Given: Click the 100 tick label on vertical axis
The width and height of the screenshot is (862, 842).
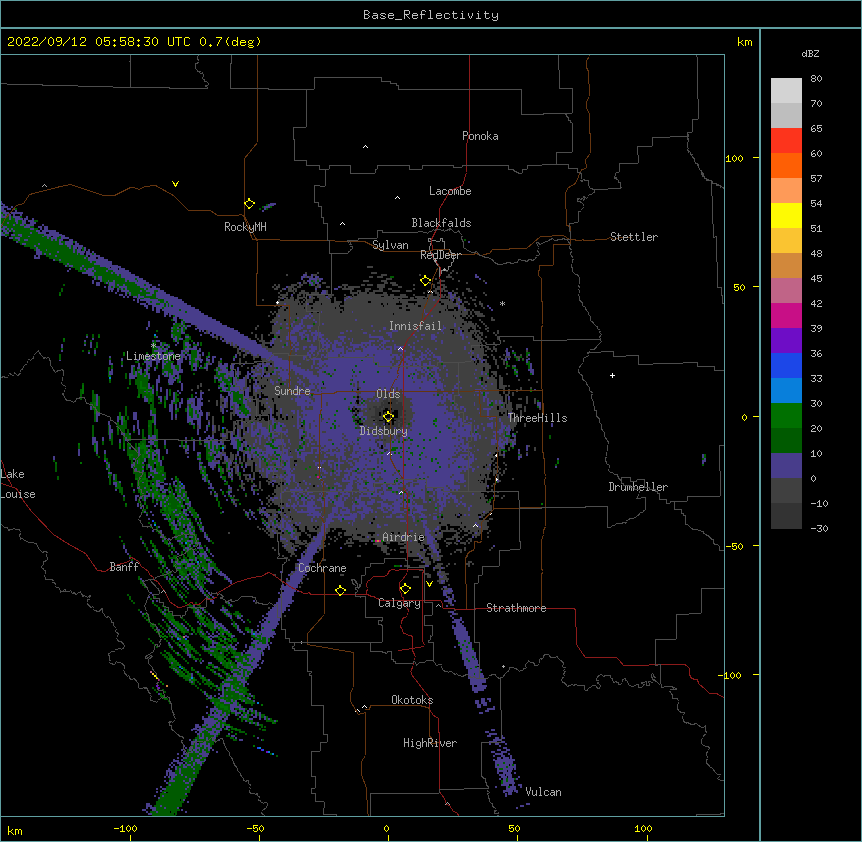Looking at the screenshot, I should (x=734, y=158).
